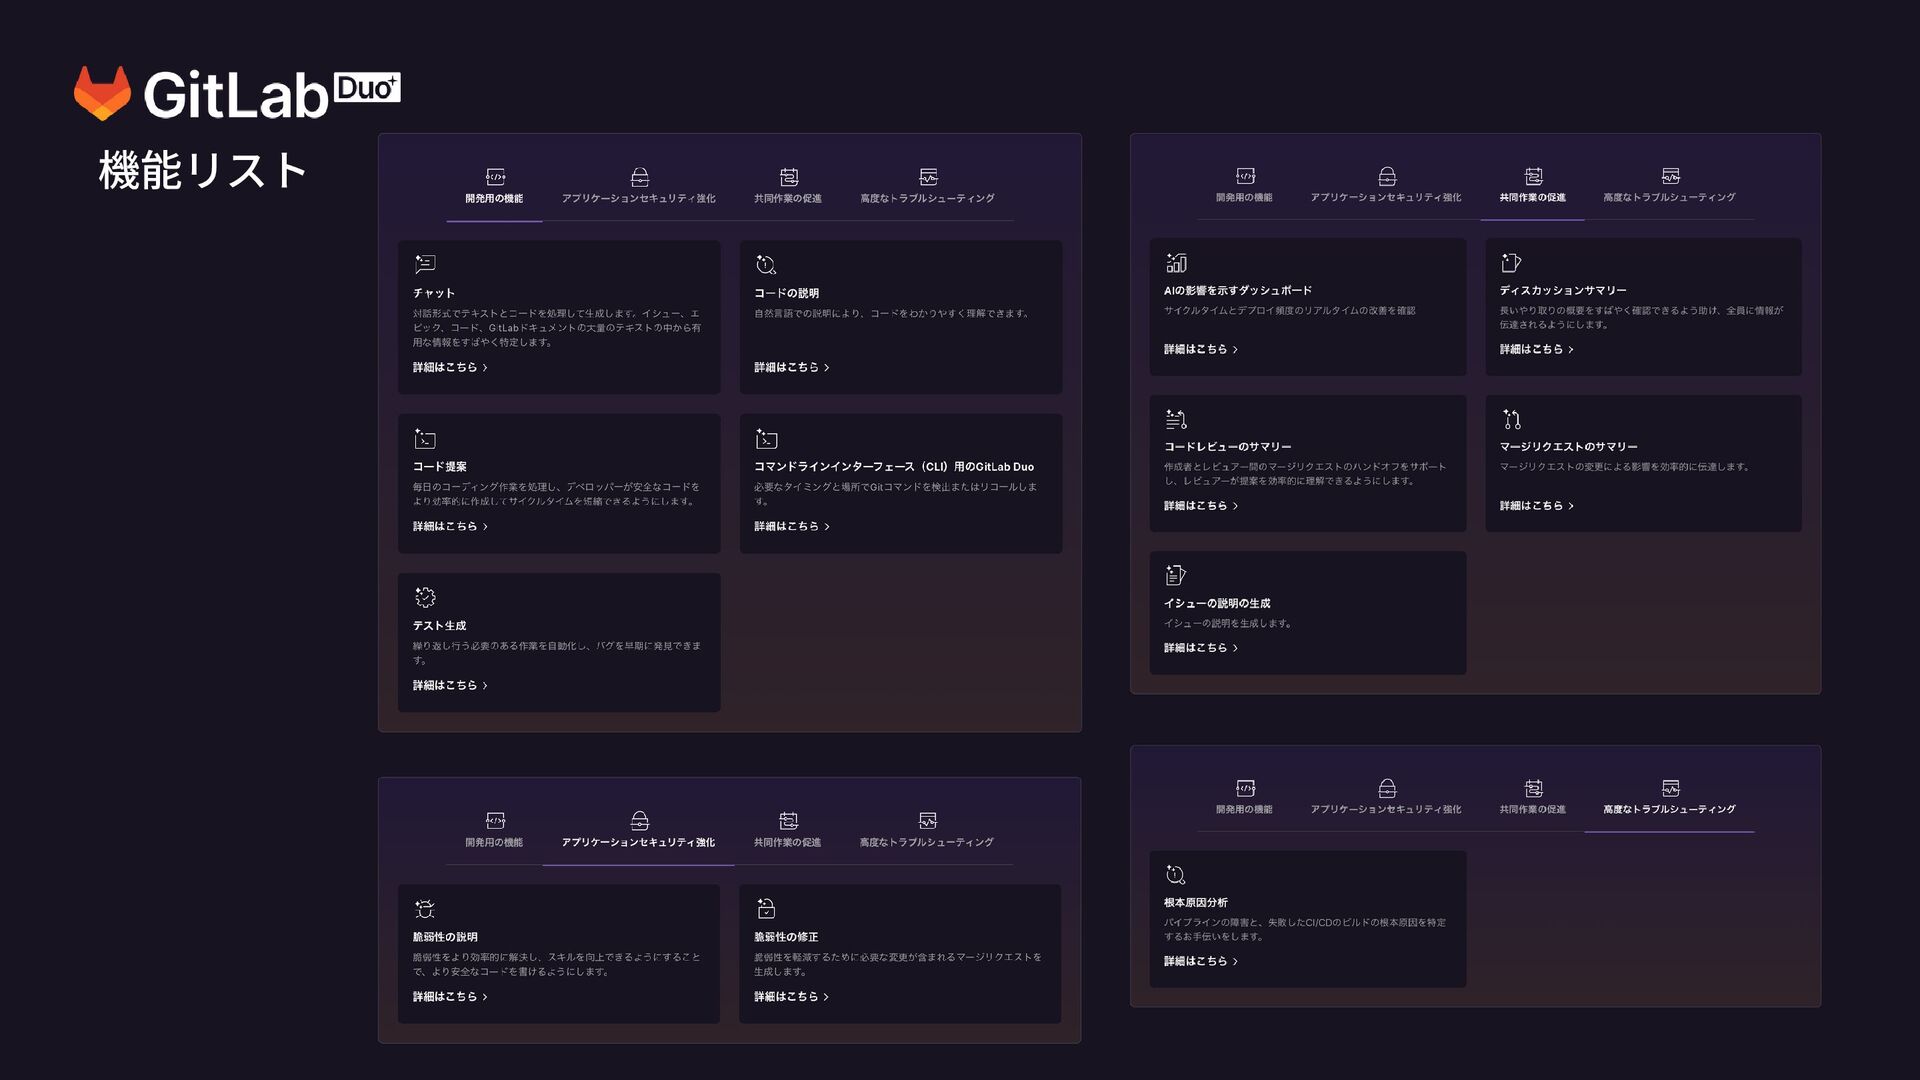In the 脆弱性 panel, click the active lock tab icon
Viewport: 1920px width, 1080px height.
pyautogui.click(x=640, y=821)
